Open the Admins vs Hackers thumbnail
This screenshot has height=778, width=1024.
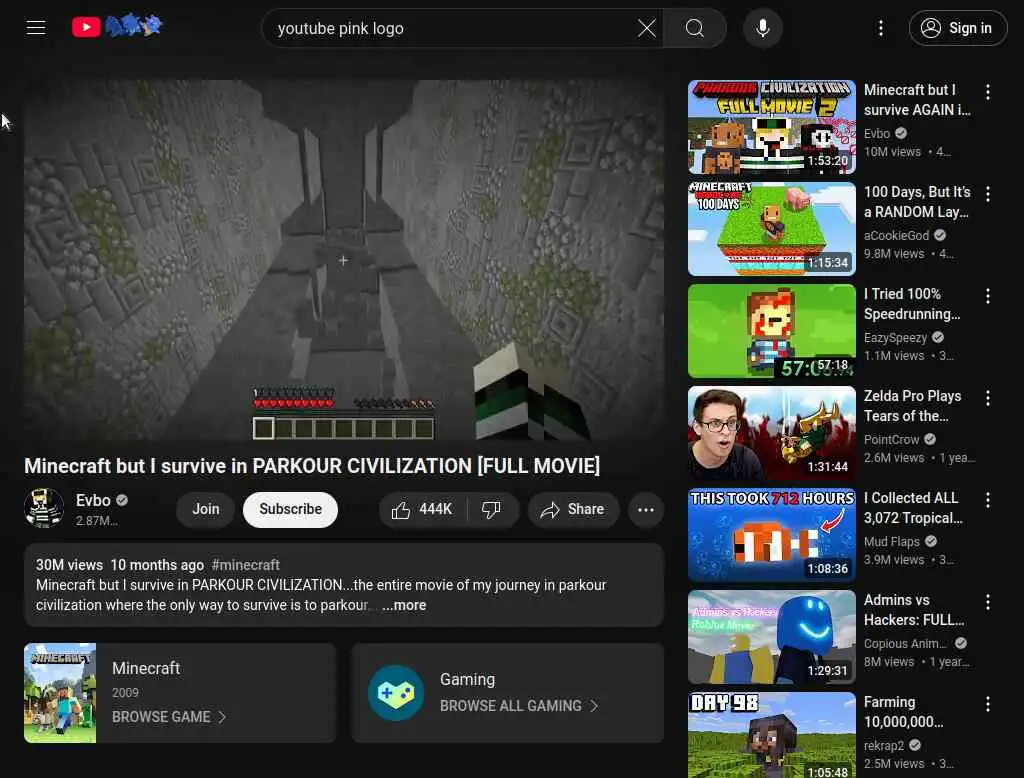[771, 637]
